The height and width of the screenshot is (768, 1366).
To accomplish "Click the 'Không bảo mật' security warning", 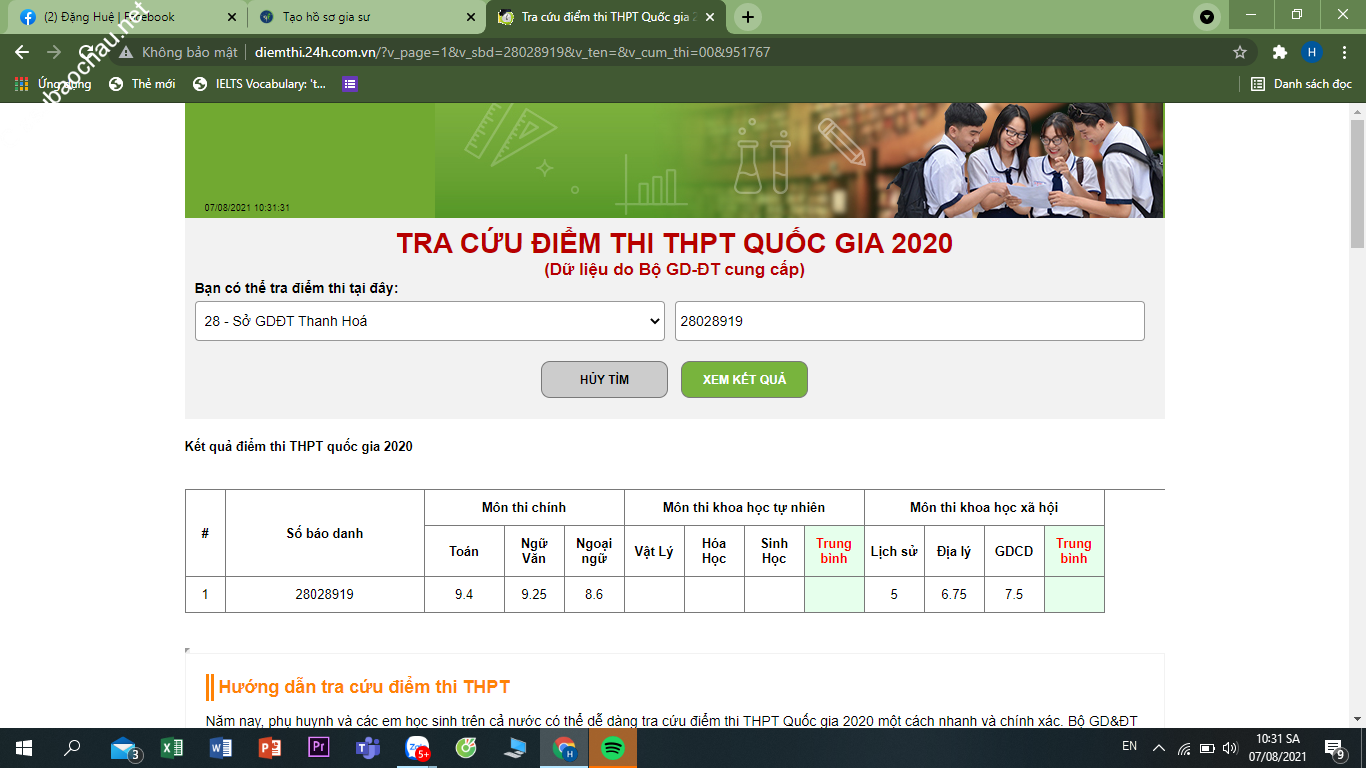I will (x=179, y=52).
